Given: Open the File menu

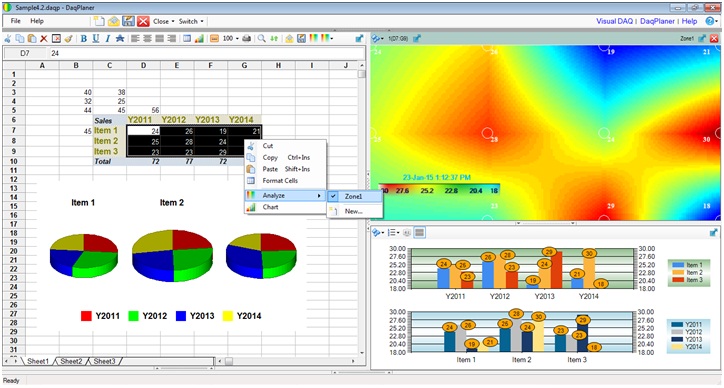Looking at the screenshot, I should (x=16, y=21).
